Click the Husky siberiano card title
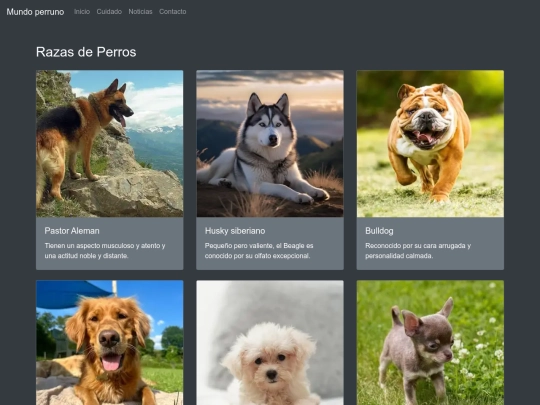Image resolution: width=540 pixels, height=405 pixels. pos(235,231)
